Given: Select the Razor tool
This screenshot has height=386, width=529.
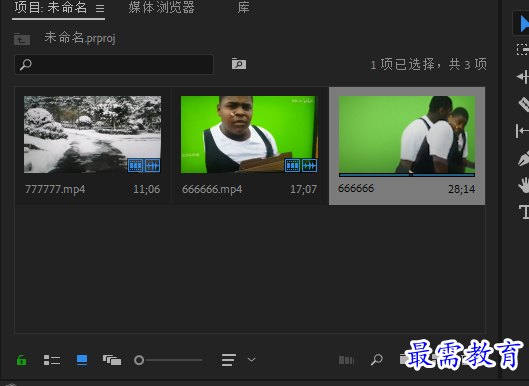Looking at the screenshot, I should [x=524, y=104].
